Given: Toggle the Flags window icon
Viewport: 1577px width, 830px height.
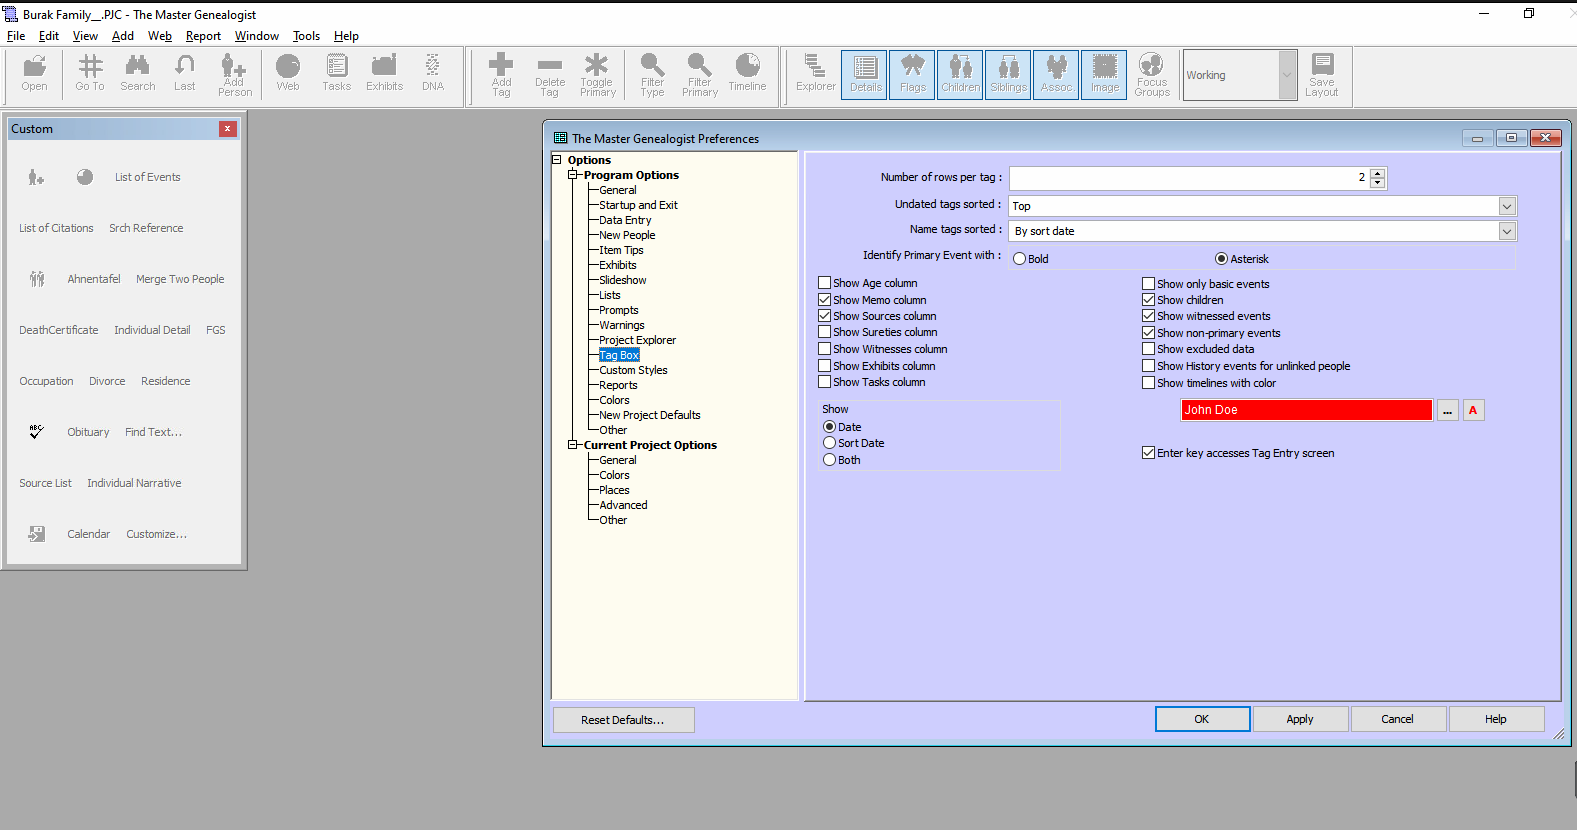Looking at the screenshot, I should pyautogui.click(x=912, y=75).
